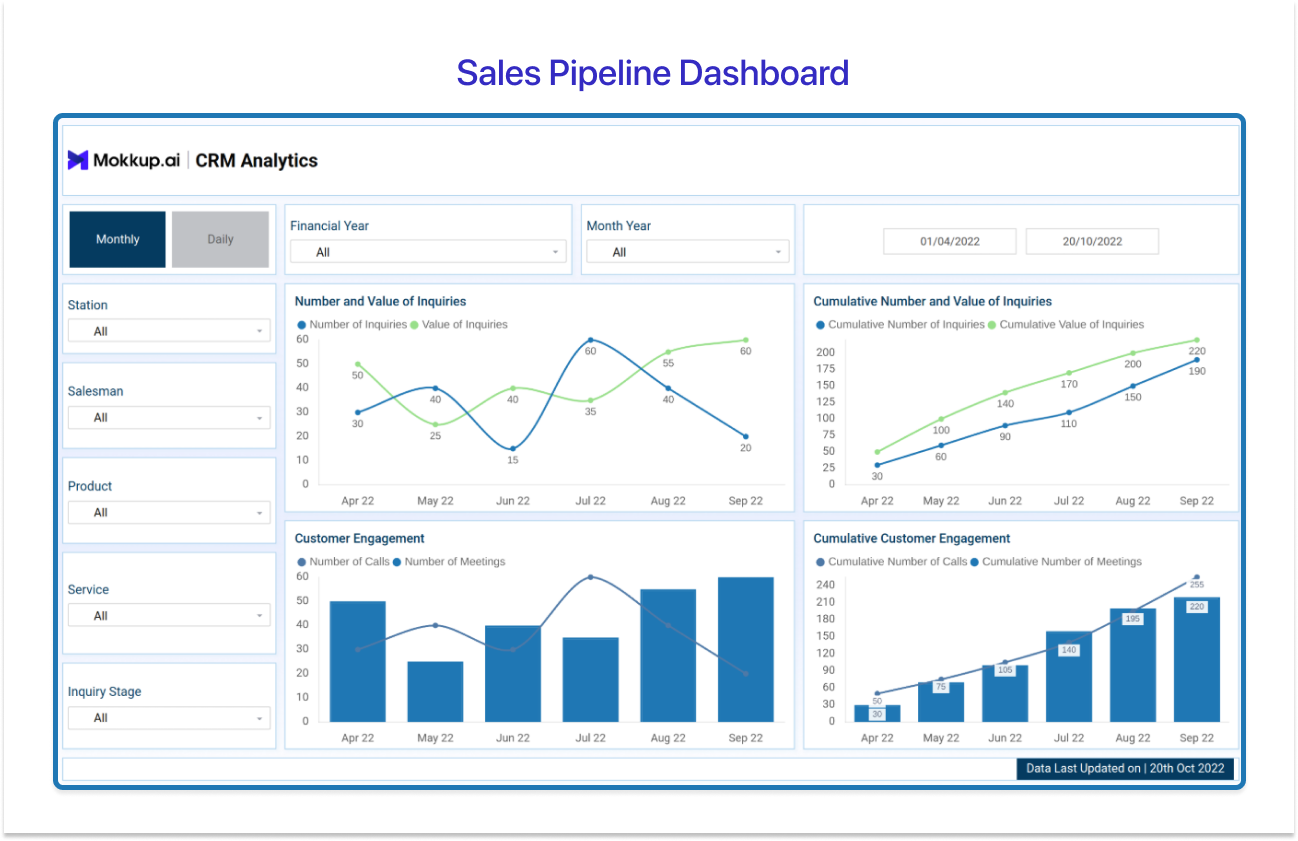Viewport: 1298px width, 841px height.
Task: Open the Financial Year dropdown
Action: click(428, 252)
